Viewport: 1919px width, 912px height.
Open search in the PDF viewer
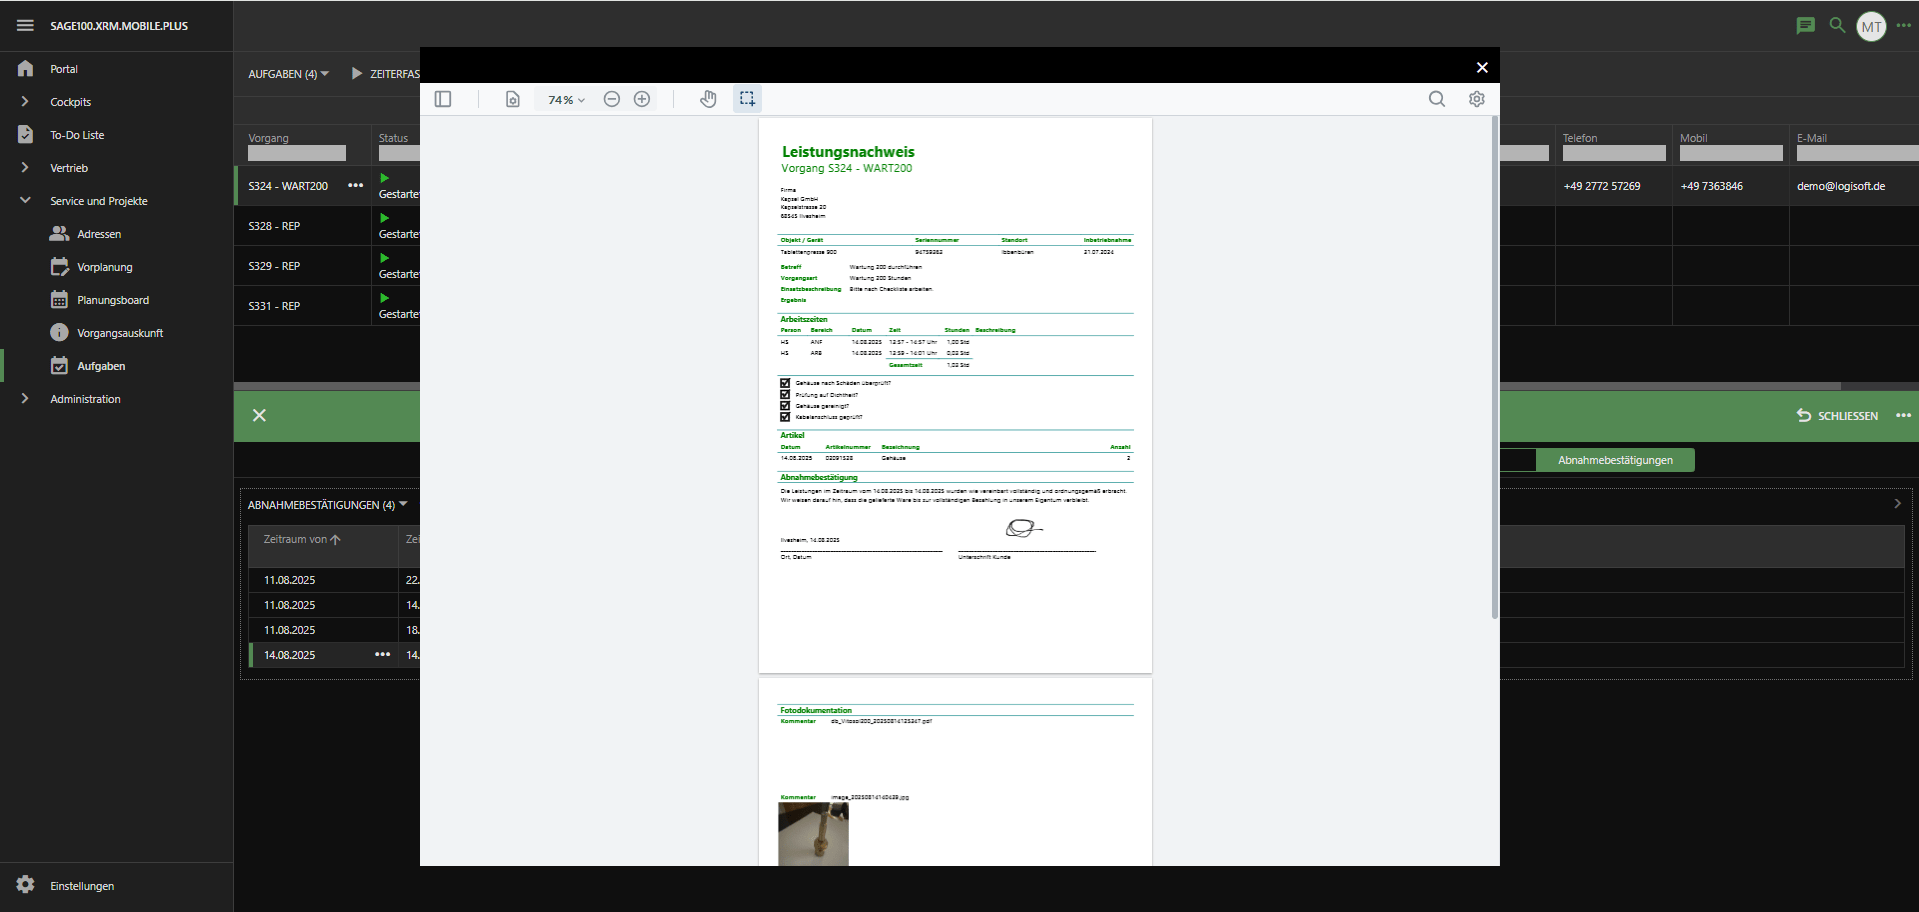coord(1436,99)
